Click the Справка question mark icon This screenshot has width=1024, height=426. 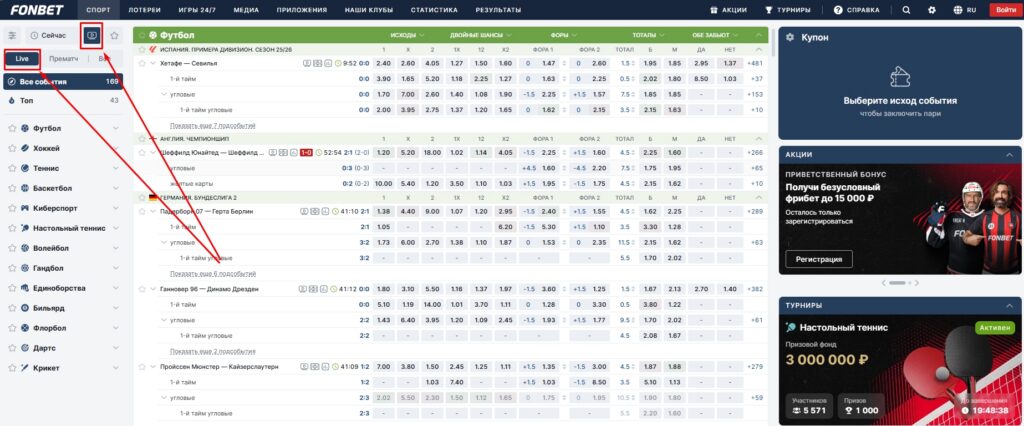pos(837,10)
